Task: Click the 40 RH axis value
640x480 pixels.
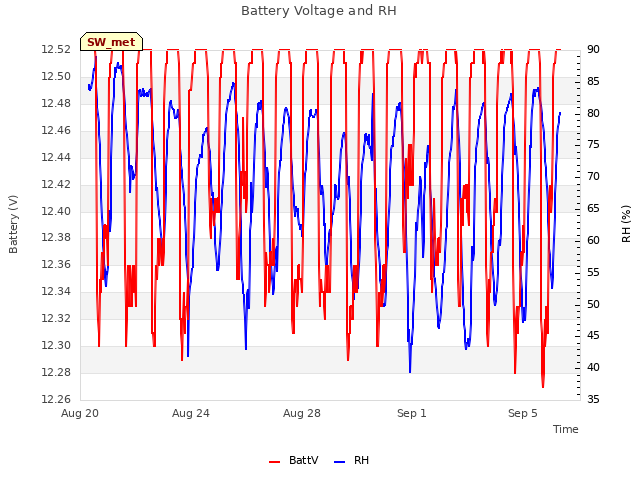Action: click(593, 367)
